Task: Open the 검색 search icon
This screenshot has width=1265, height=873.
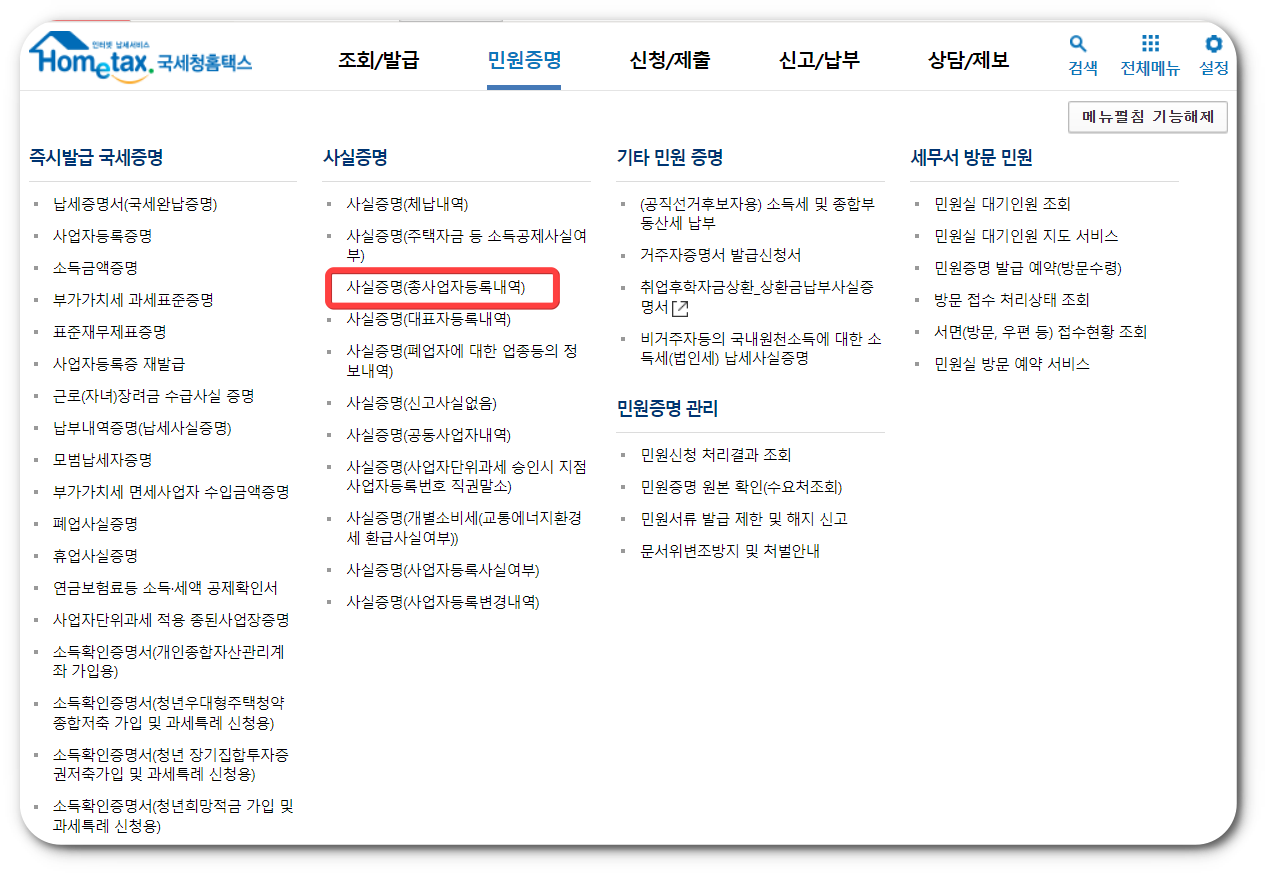Action: click(x=1078, y=55)
